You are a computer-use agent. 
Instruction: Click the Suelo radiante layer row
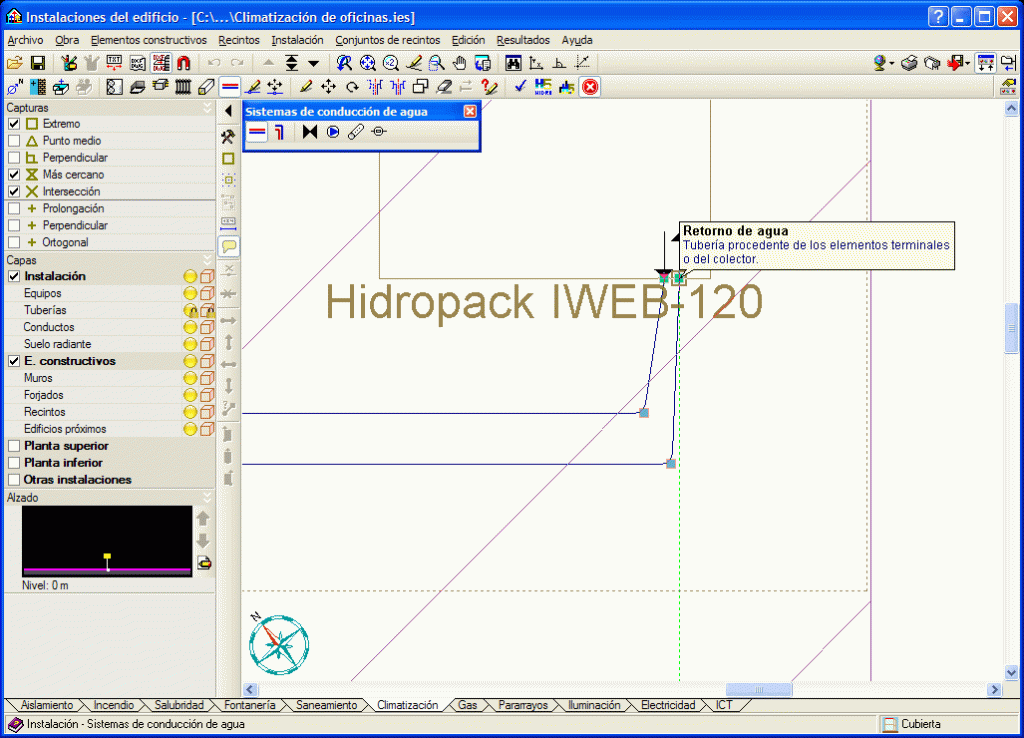pos(110,344)
